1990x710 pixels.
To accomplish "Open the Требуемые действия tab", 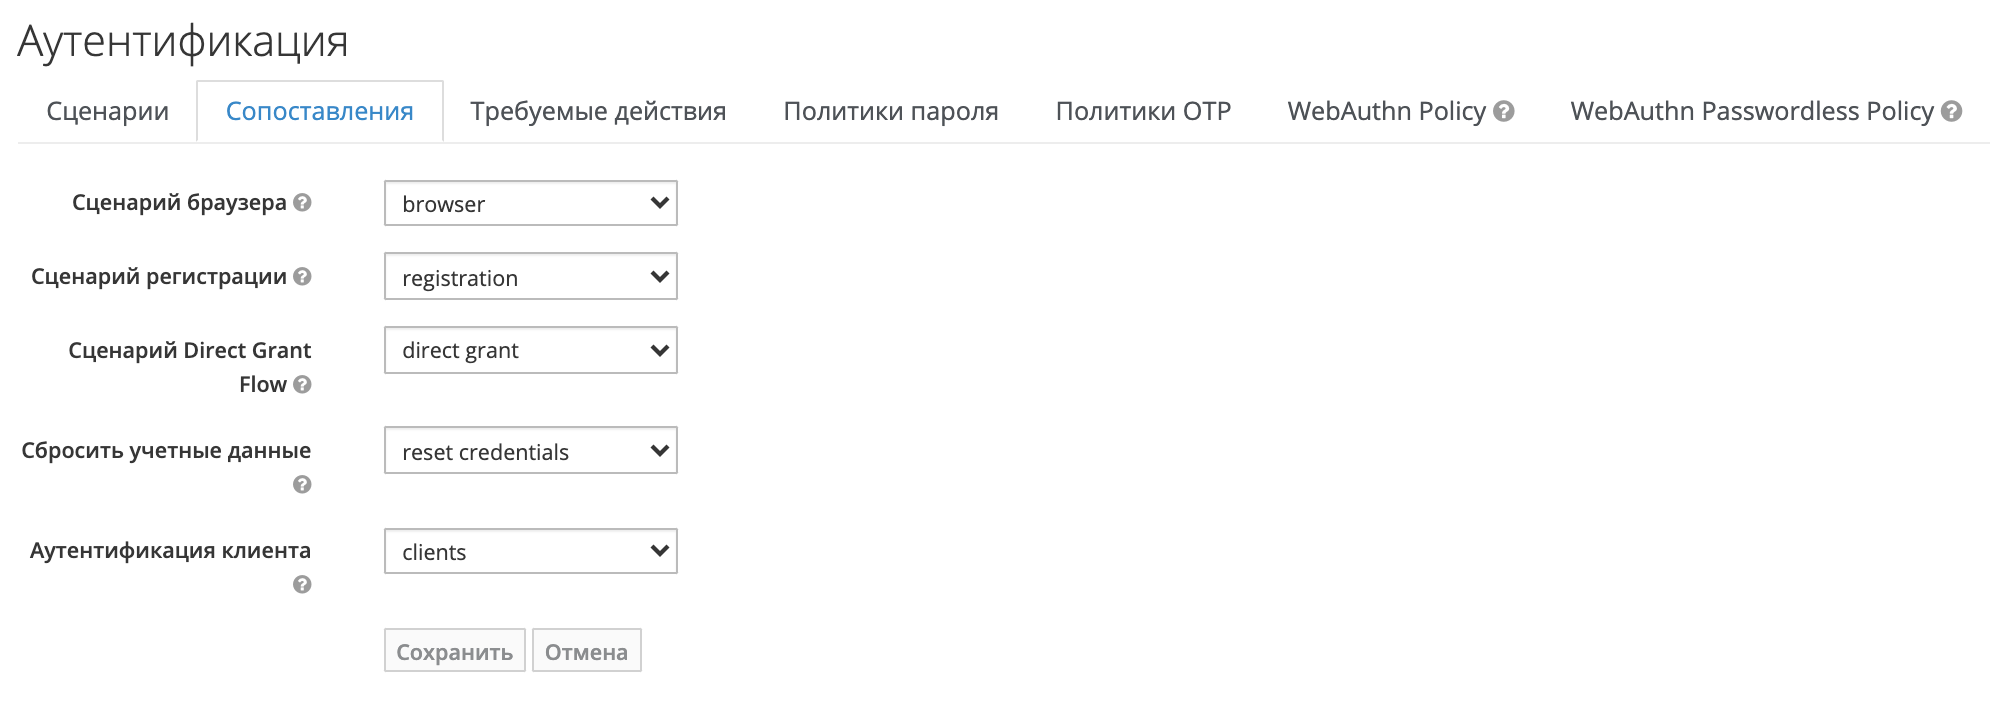I will coord(598,112).
